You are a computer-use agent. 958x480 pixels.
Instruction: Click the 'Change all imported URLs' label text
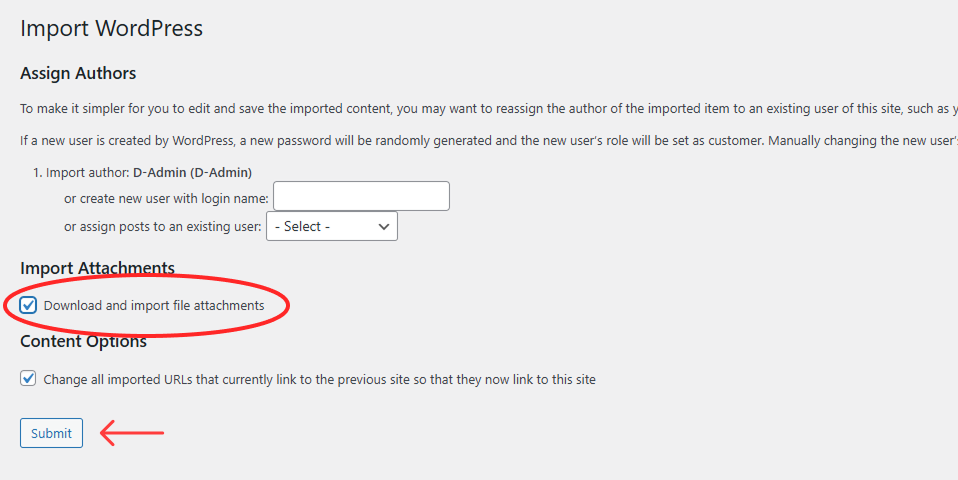click(320, 379)
